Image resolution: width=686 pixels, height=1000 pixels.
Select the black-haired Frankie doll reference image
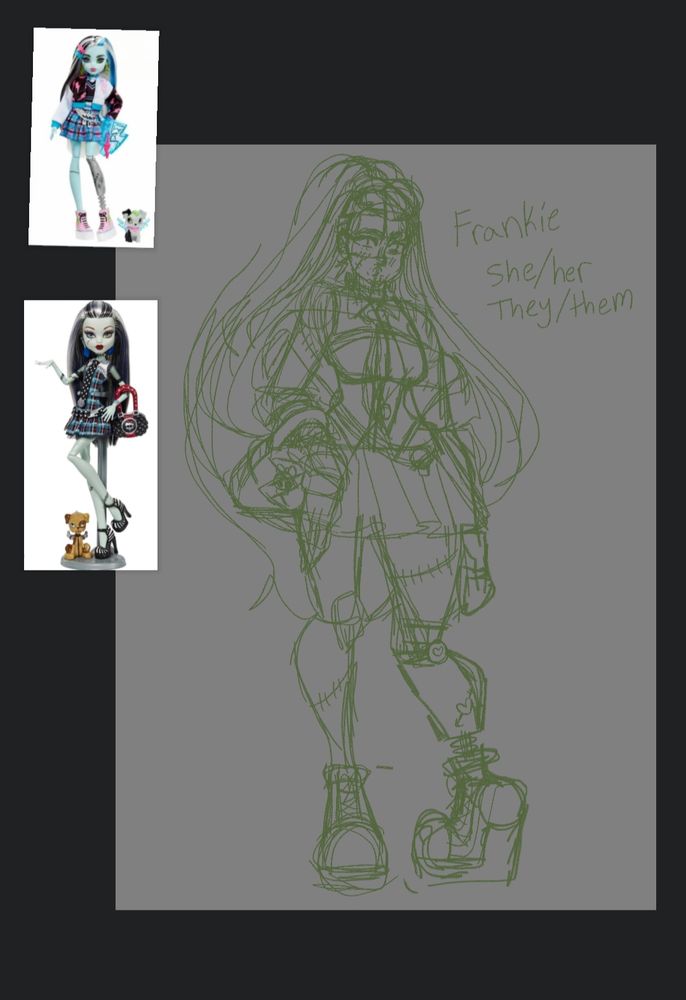click(x=91, y=435)
